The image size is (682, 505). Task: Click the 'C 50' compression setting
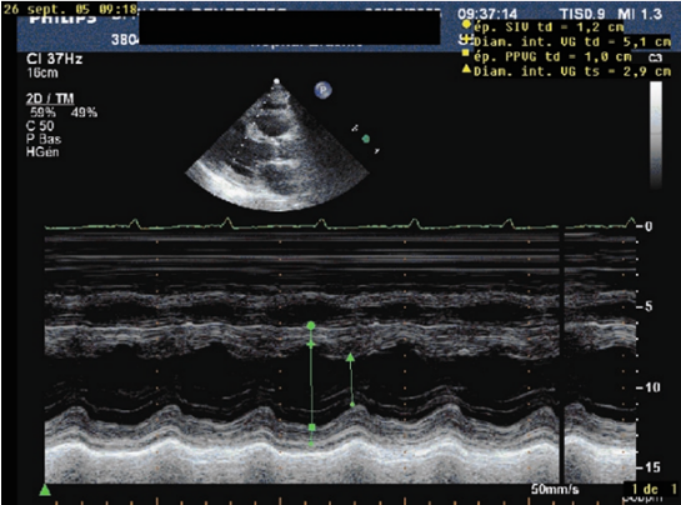(40, 126)
